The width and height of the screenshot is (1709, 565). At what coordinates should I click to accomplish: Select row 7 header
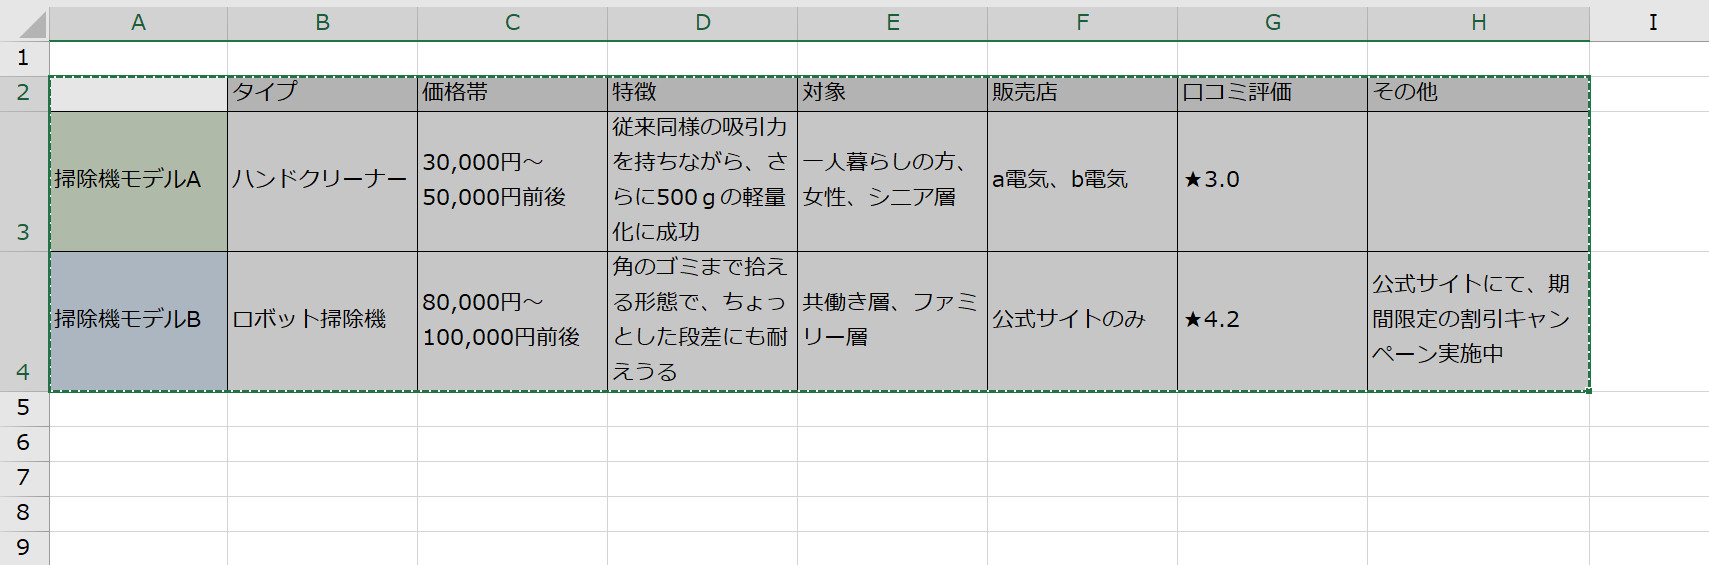pos(24,478)
